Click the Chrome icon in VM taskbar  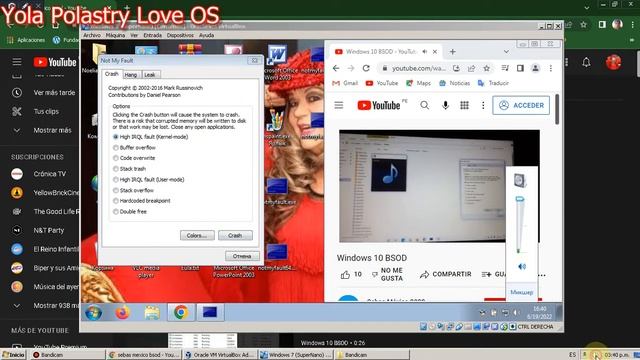[x=181, y=313]
